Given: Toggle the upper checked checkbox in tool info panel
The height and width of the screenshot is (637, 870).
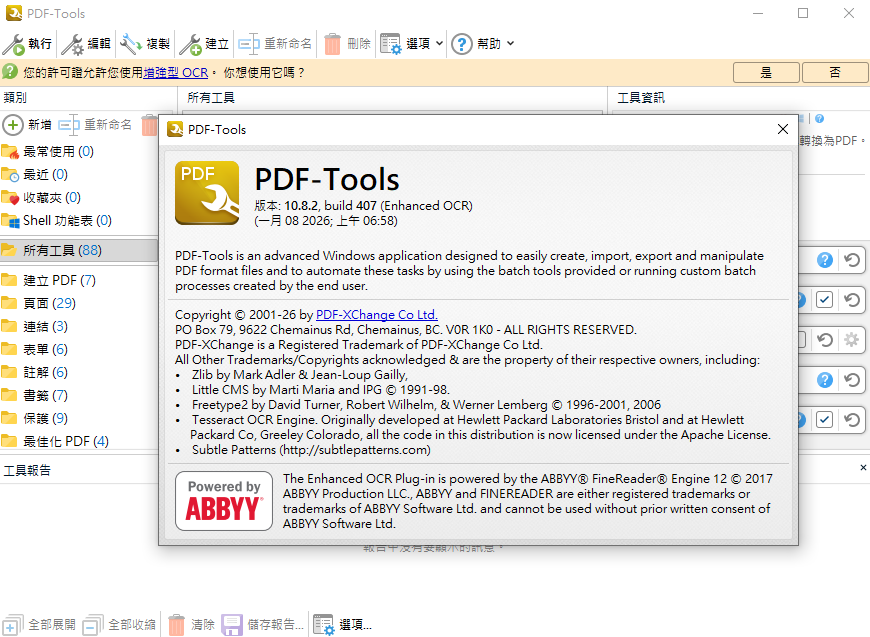Looking at the screenshot, I should 825,300.
